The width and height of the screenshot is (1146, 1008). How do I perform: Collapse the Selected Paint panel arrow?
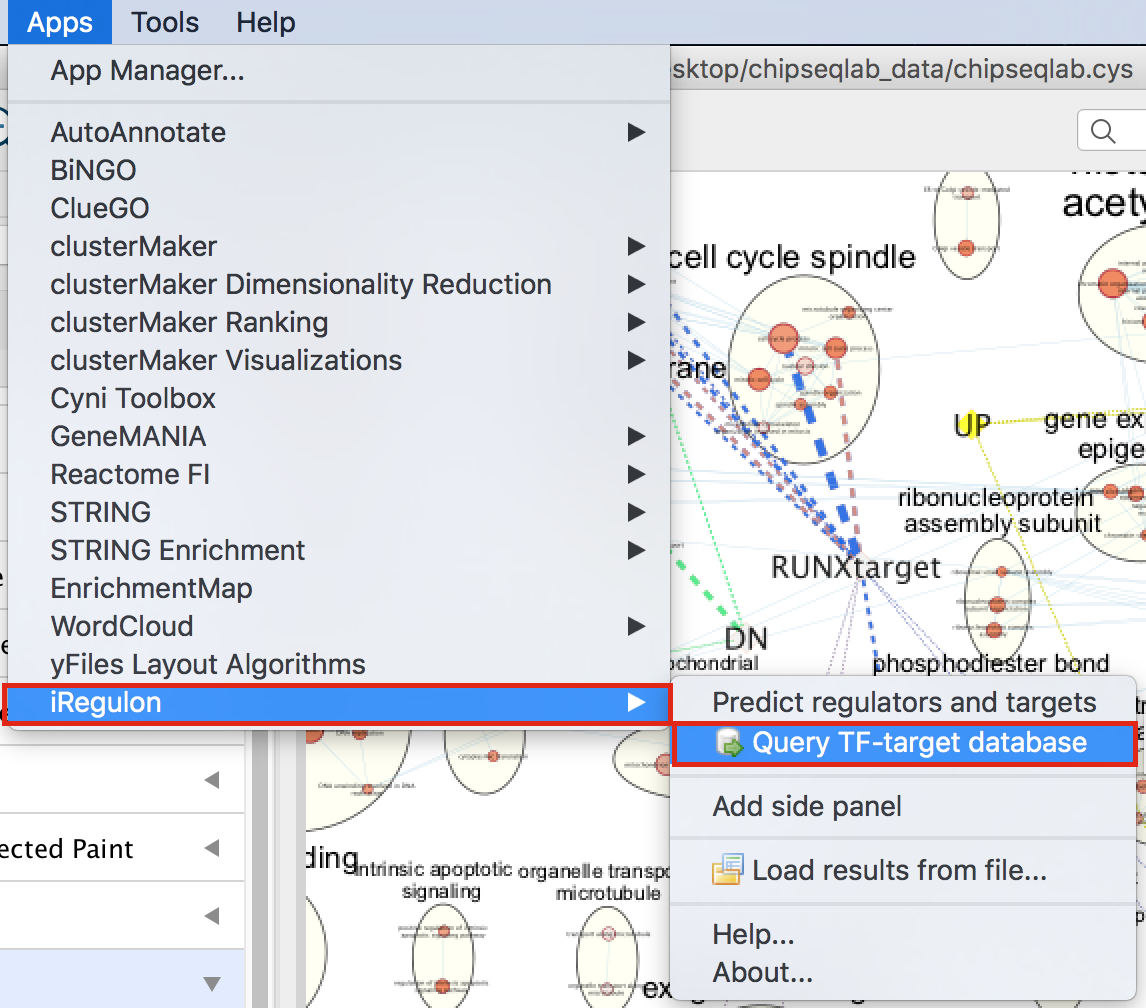211,849
